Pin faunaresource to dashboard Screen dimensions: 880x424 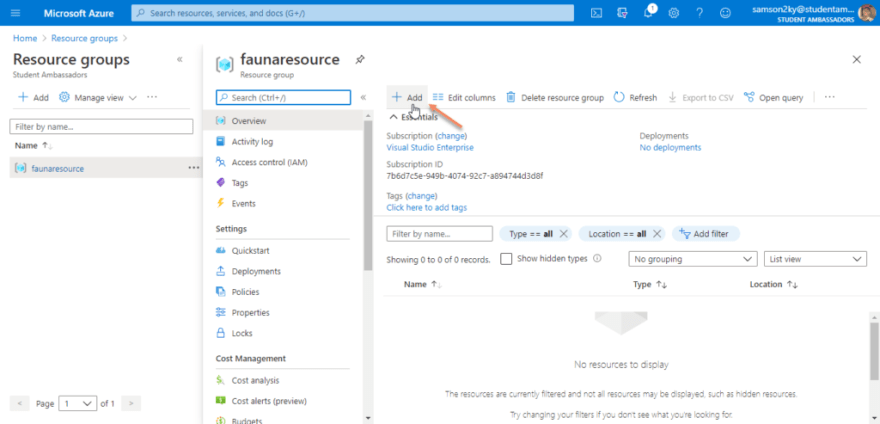(360, 60)
